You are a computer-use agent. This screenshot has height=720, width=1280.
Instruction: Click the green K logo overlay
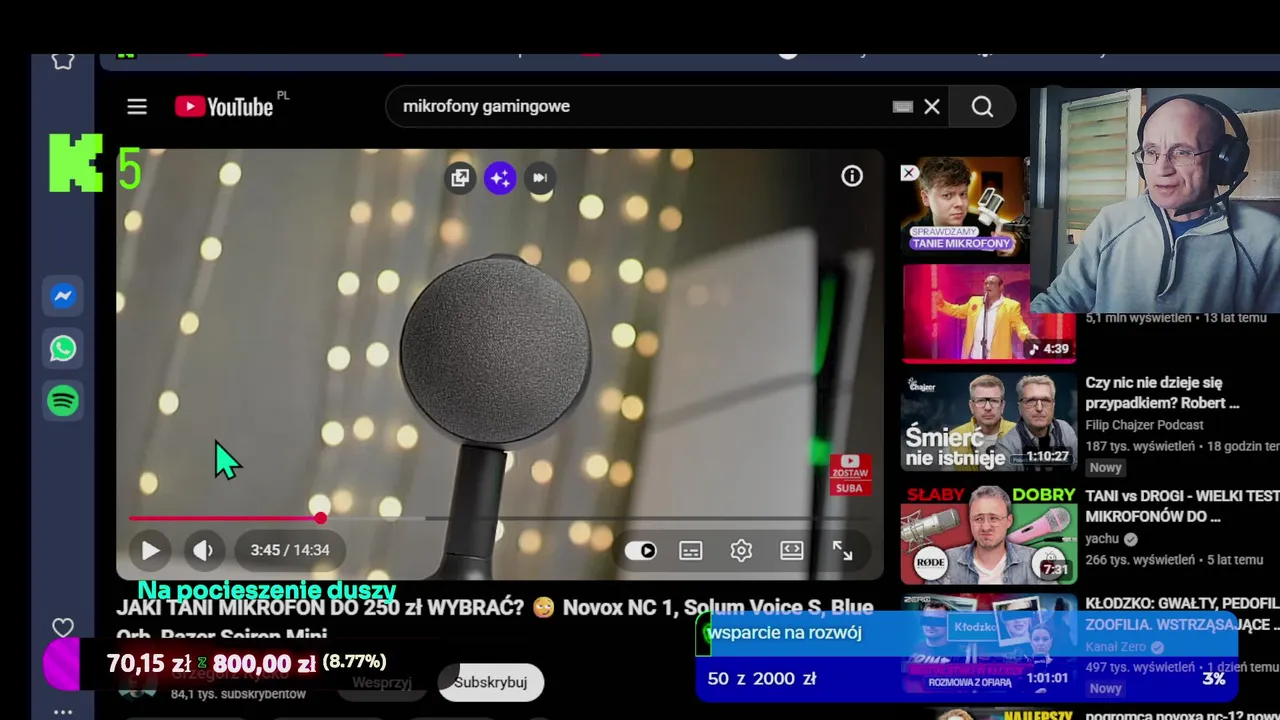point(76,163)
